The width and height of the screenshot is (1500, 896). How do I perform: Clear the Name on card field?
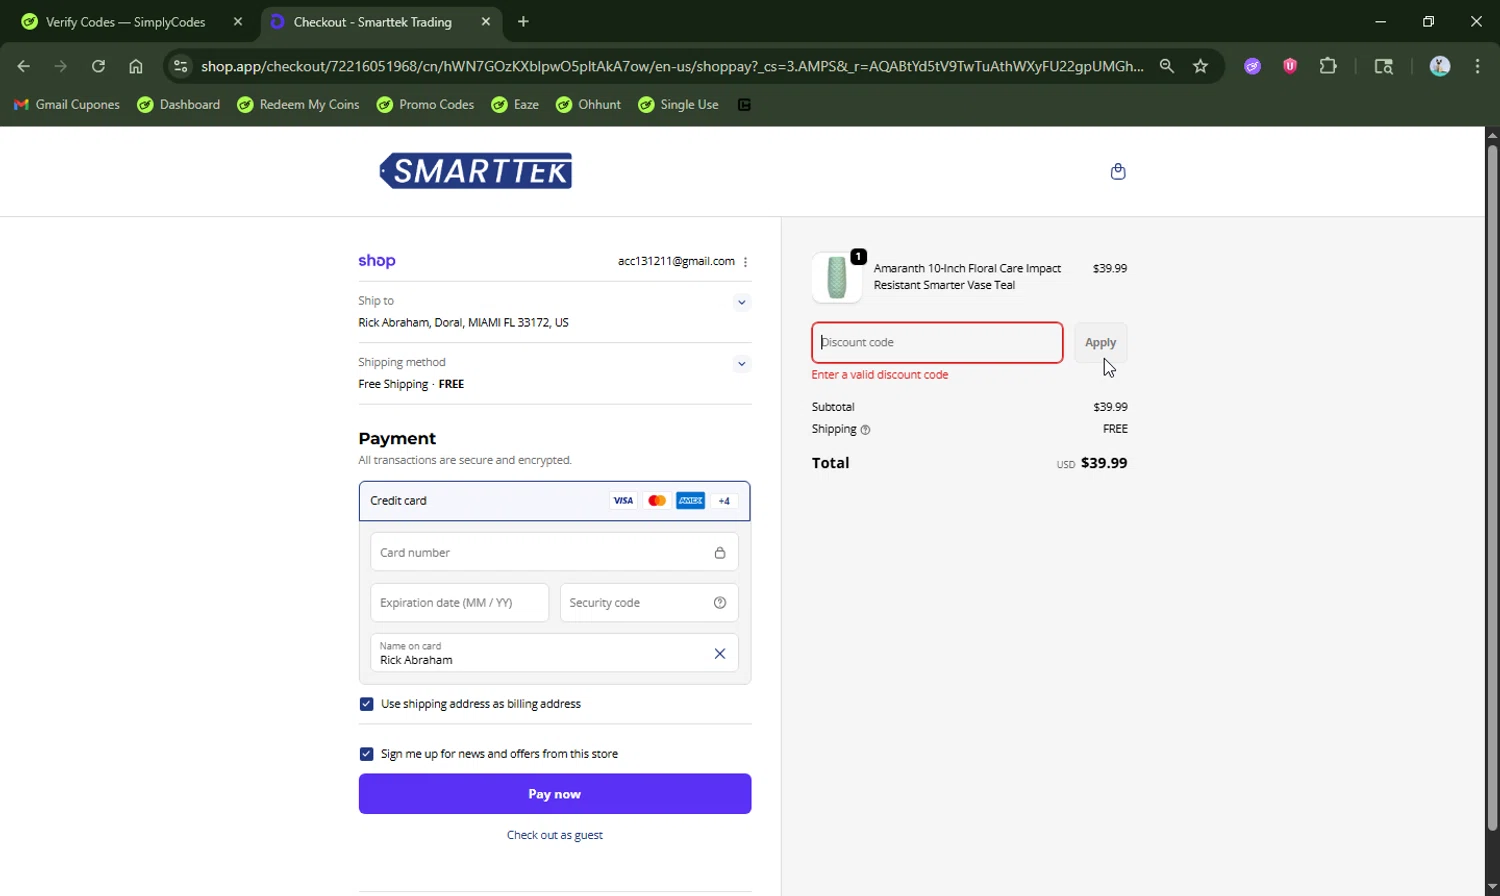719,654
